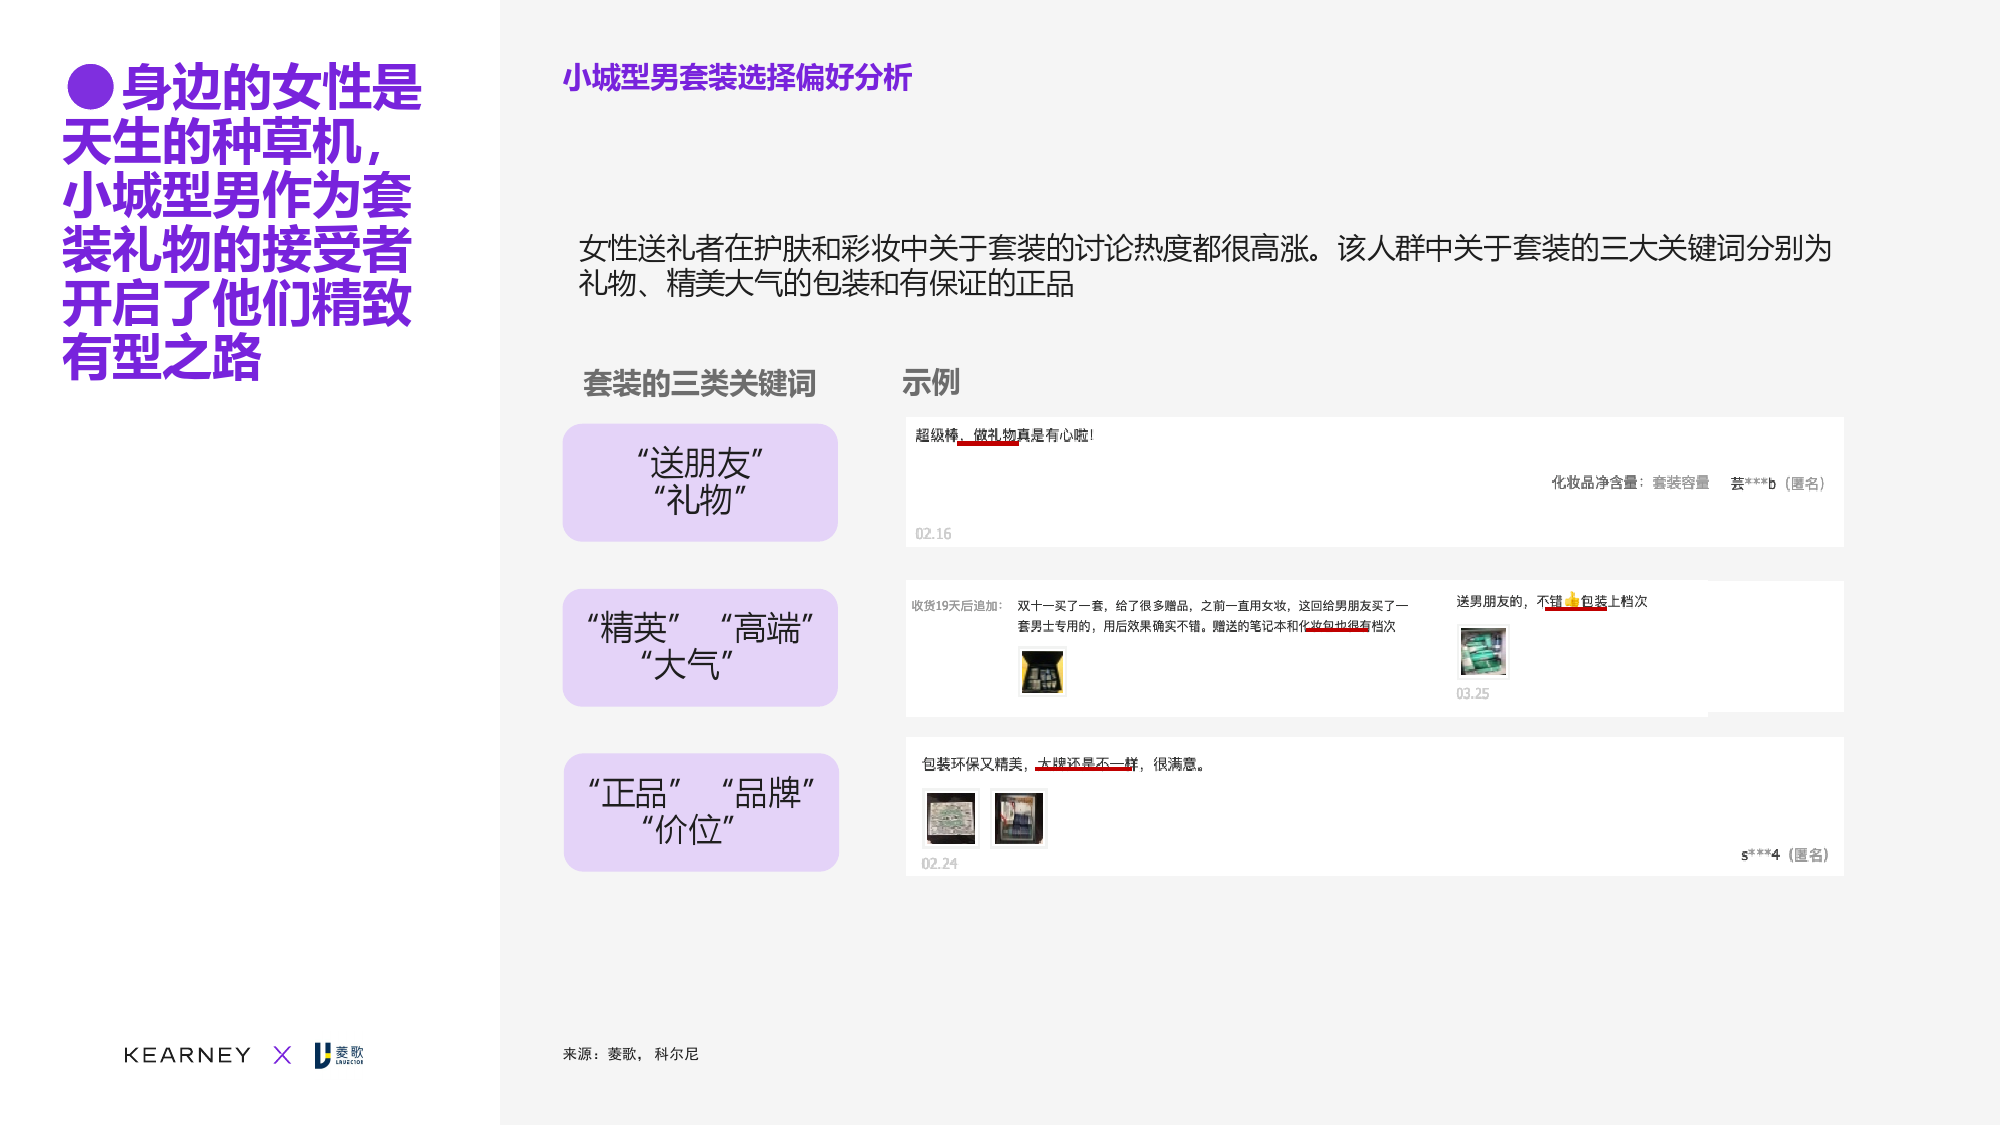Open the green product set thumbnail
Screen dimensions: 2000x1125
pyautogui.click(x=1482, y=652)
